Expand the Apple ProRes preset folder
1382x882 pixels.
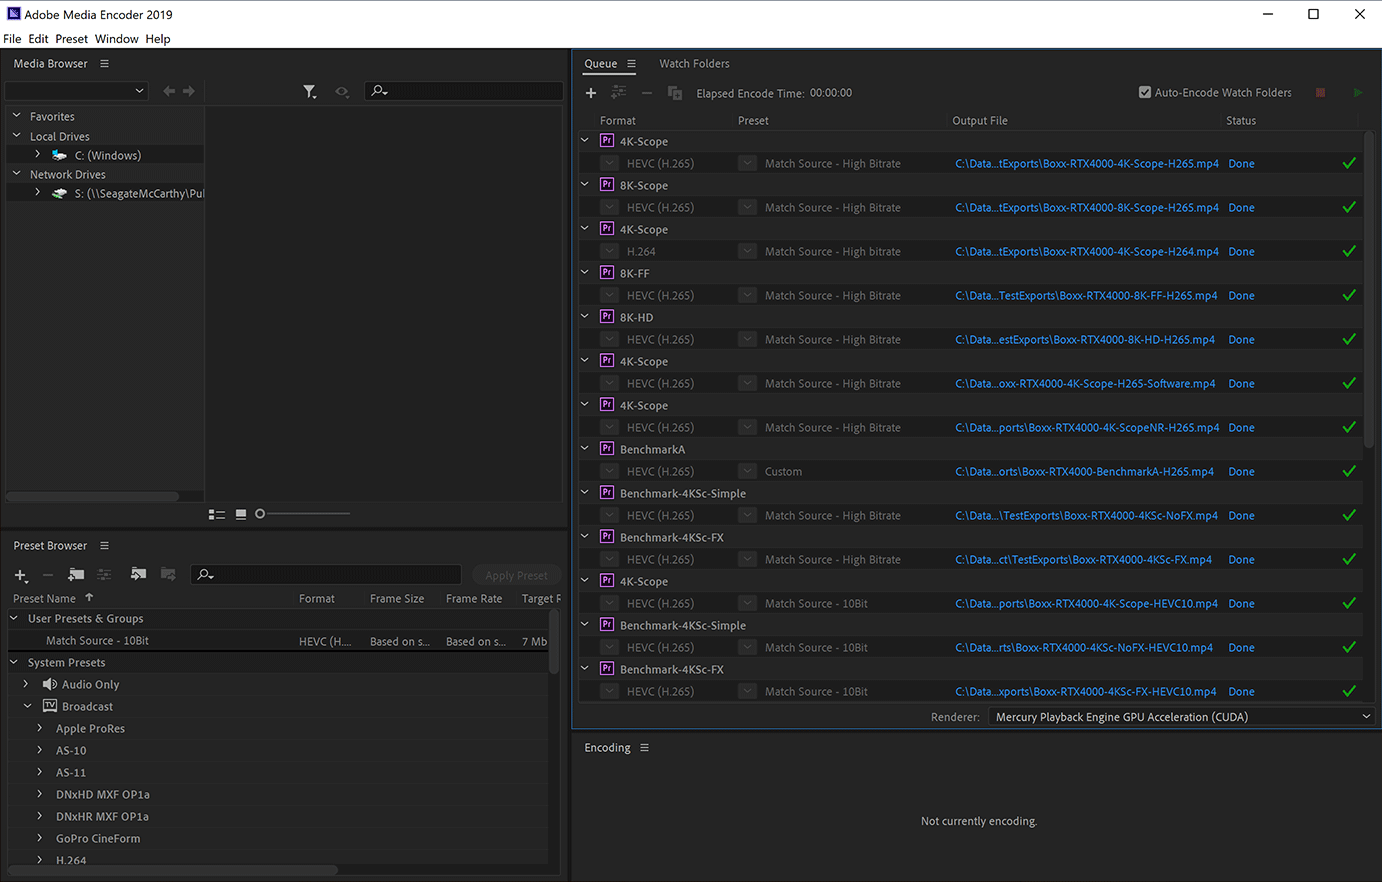click(x=40, y=729)
